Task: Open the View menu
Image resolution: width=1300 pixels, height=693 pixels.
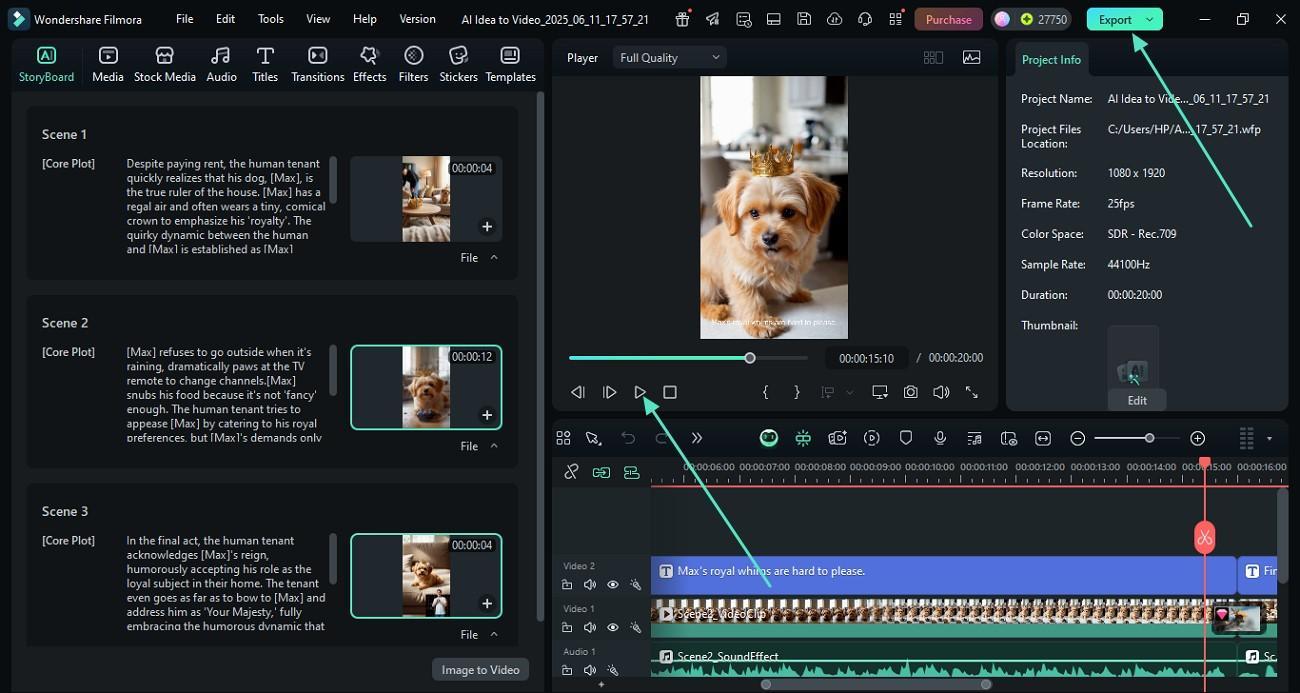Action: [x=318, y=19]
